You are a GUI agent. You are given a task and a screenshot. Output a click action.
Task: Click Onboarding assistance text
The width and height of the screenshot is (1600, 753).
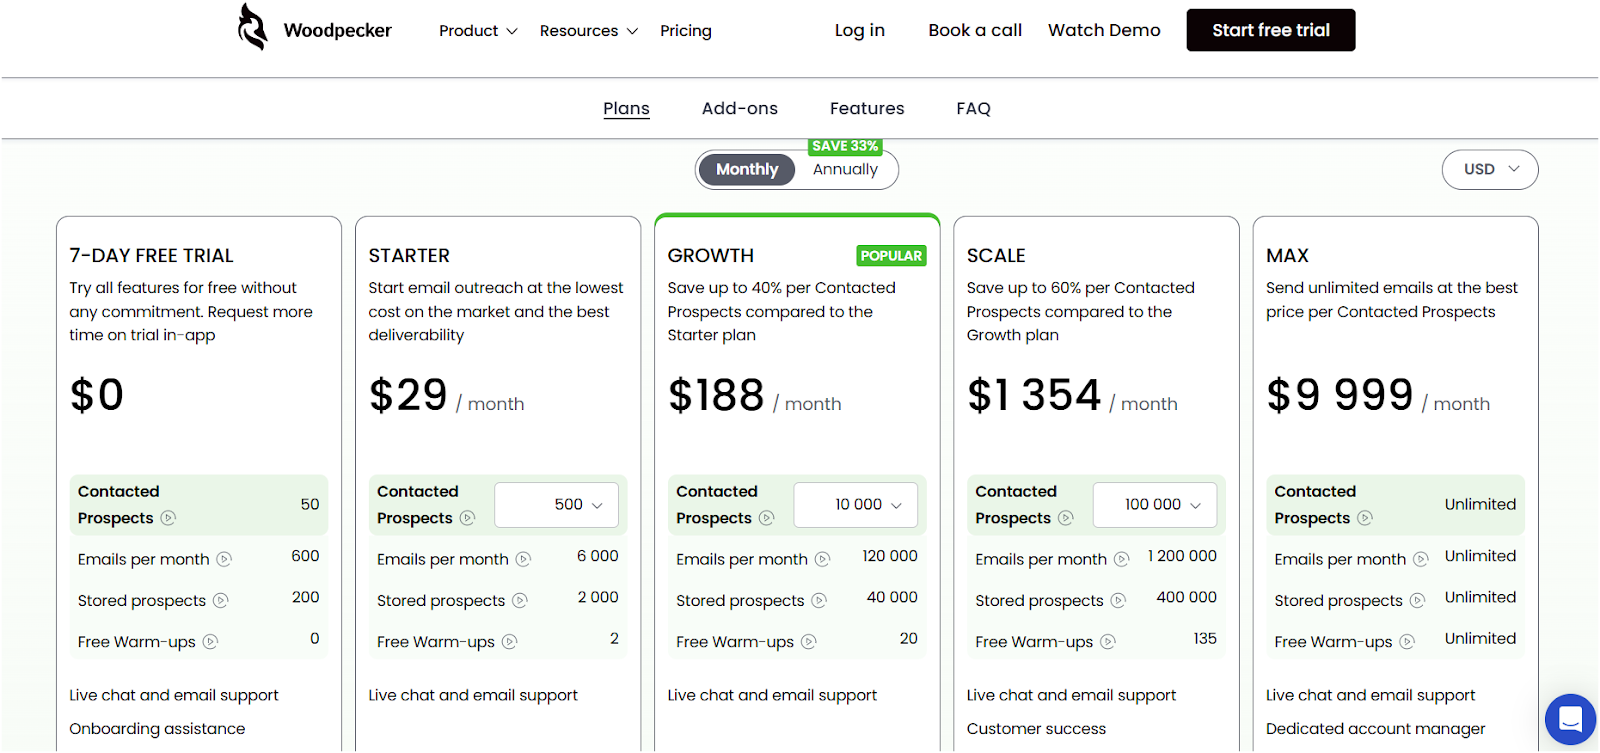pos(157,729)
